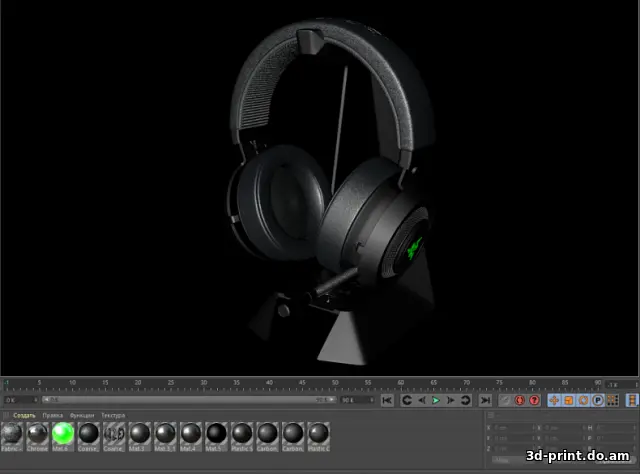The height and width of the screenshot is (474, 640).
Task: Select the green Mat.6 material swatch
Action: tap(63, 433)
